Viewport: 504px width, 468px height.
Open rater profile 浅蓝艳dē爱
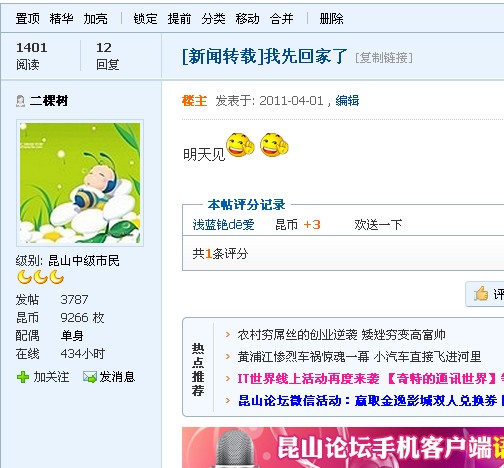[x=224, y=225]
